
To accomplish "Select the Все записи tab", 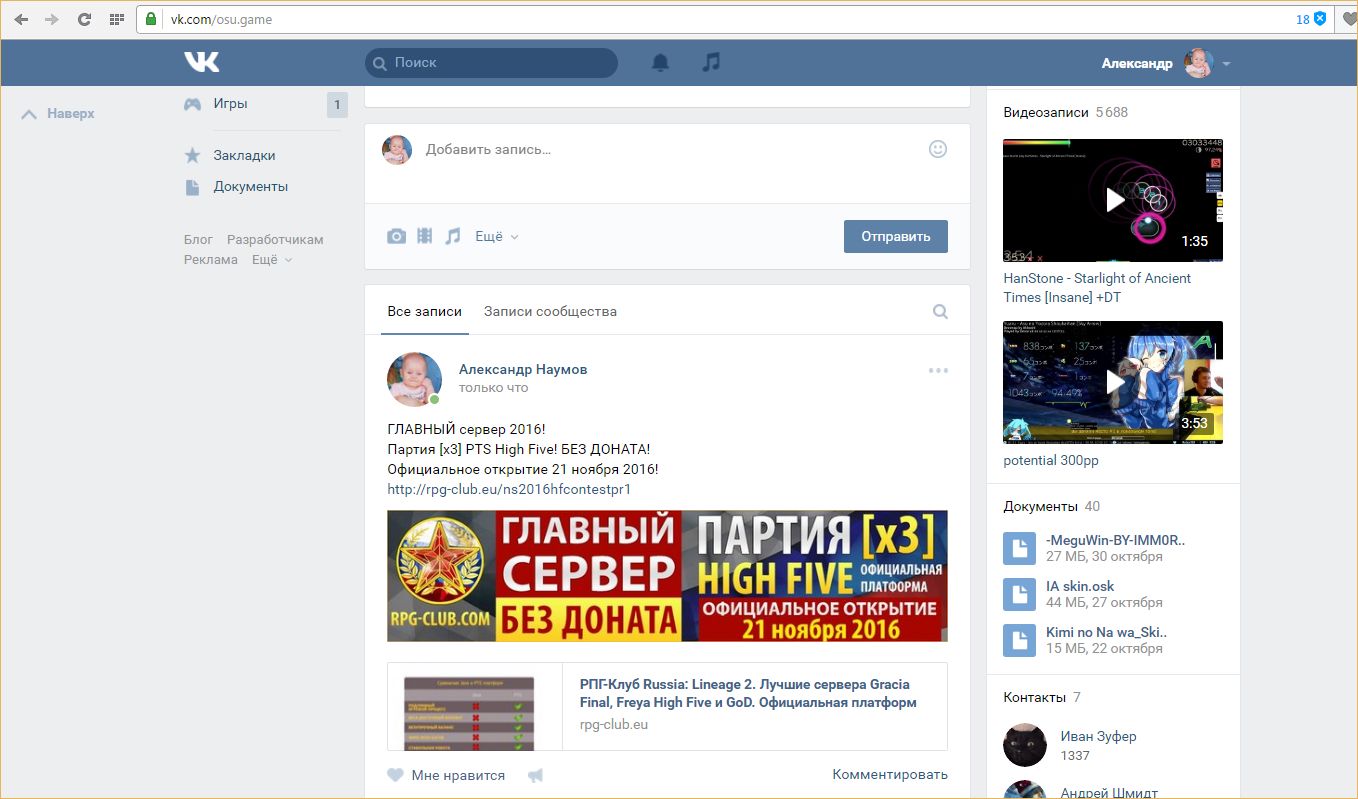I will tap(413, 311).
